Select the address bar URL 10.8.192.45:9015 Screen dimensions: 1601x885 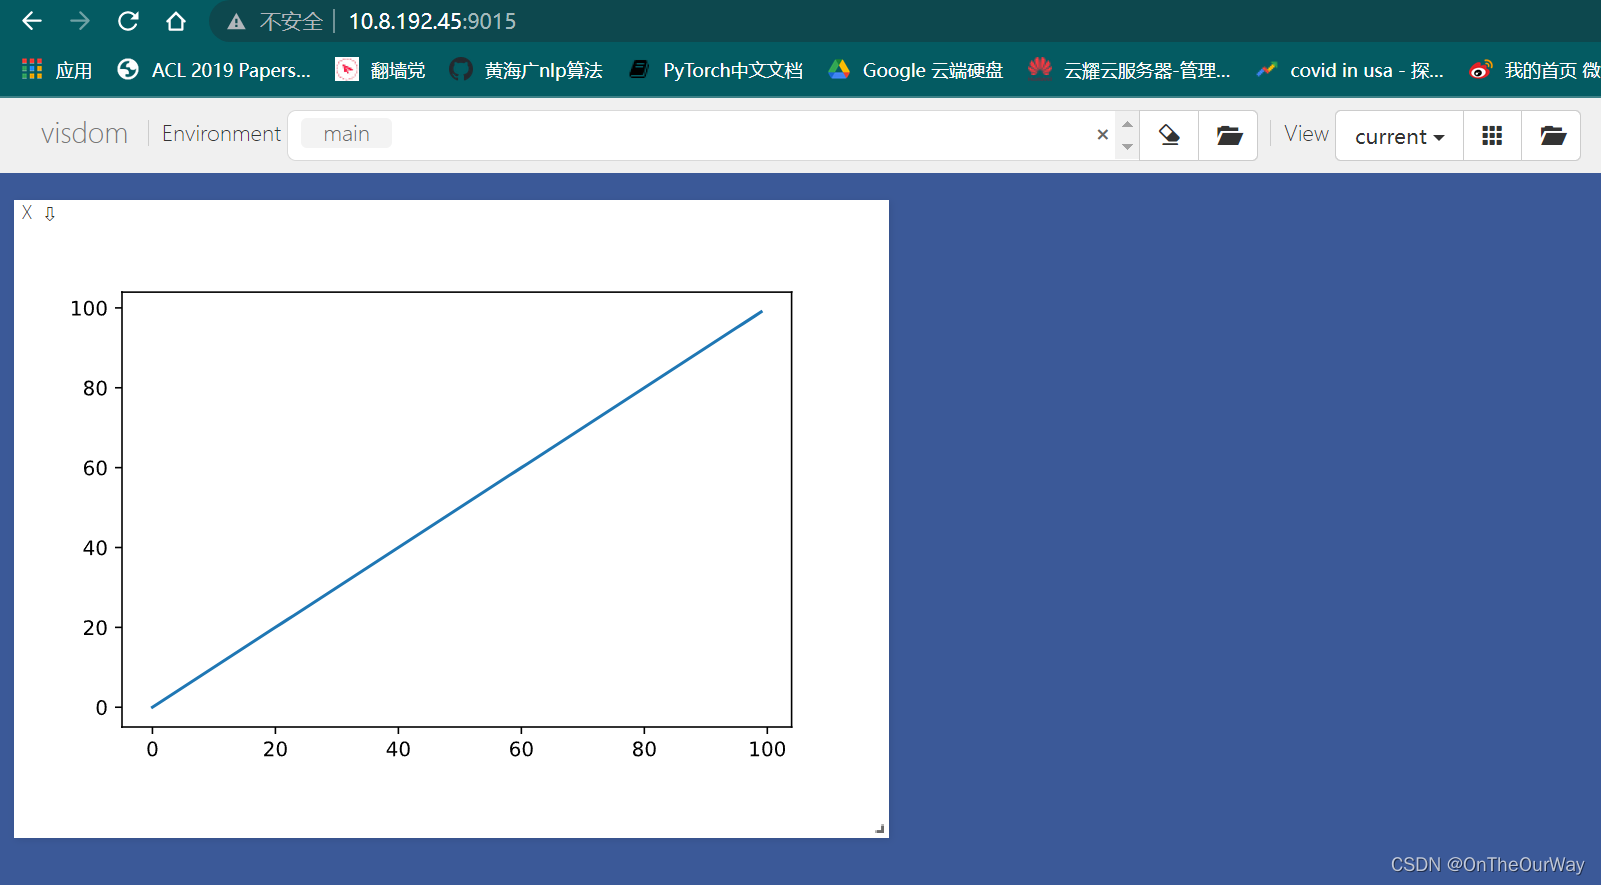point(432,21)
